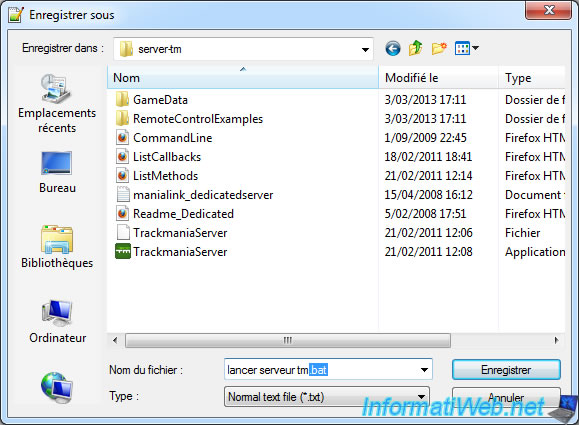Select the blank TrackmaniaServer Fichier icon
Viewport: 579px width, 425px height.
tap(122, 233)
